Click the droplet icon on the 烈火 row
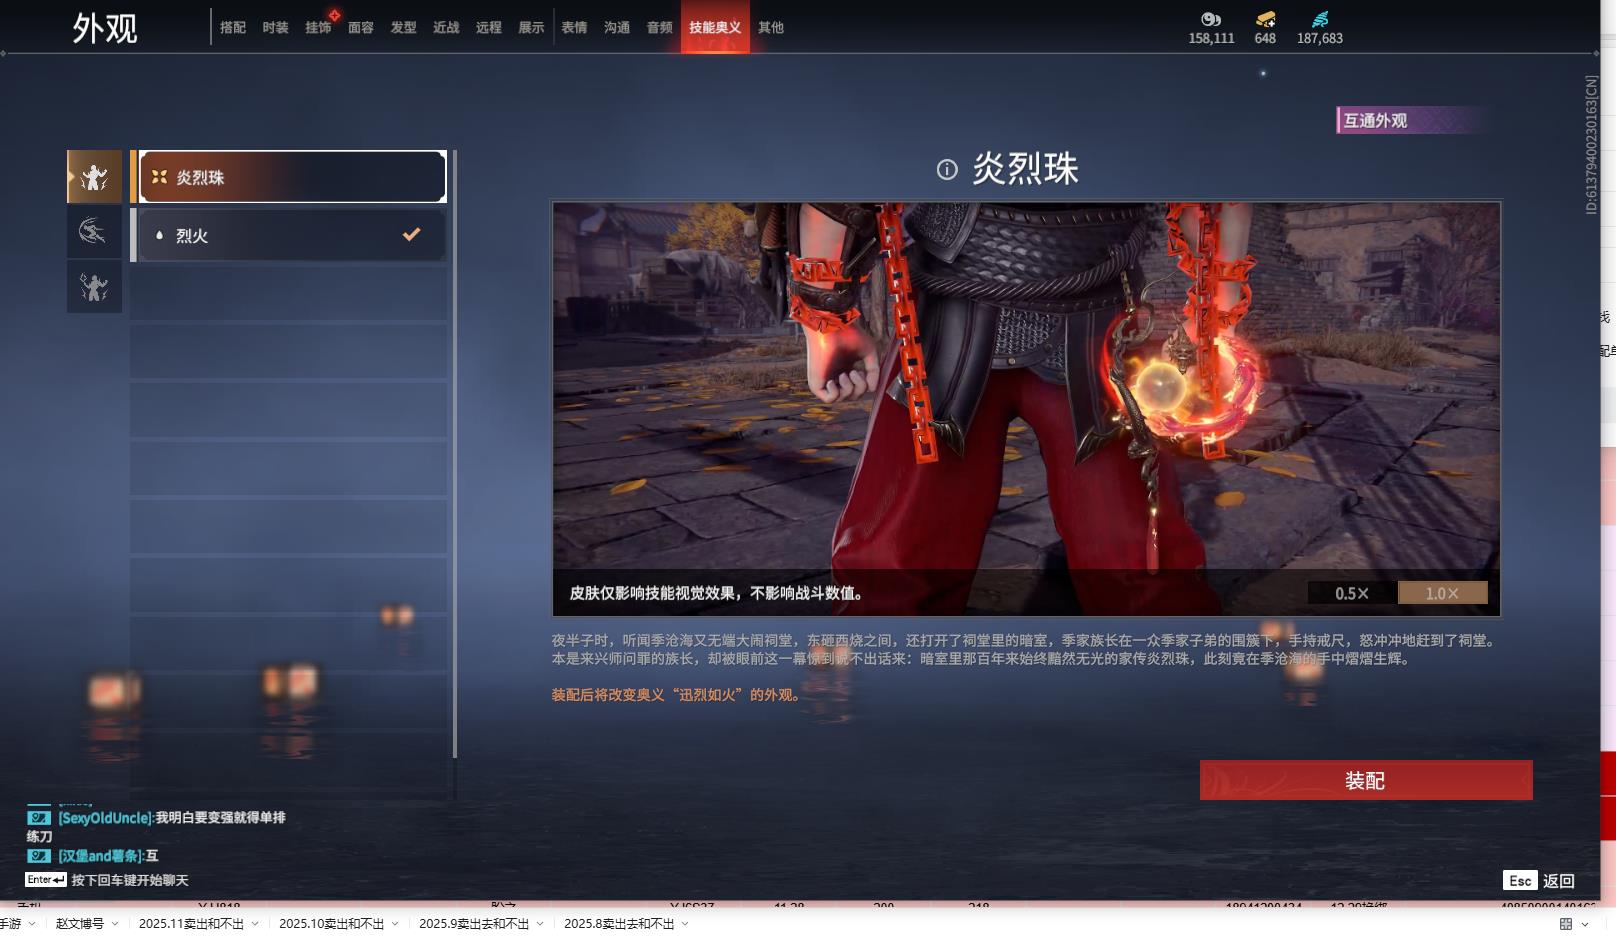Viewport: 1616px width, 939px height. pos(159,236)
